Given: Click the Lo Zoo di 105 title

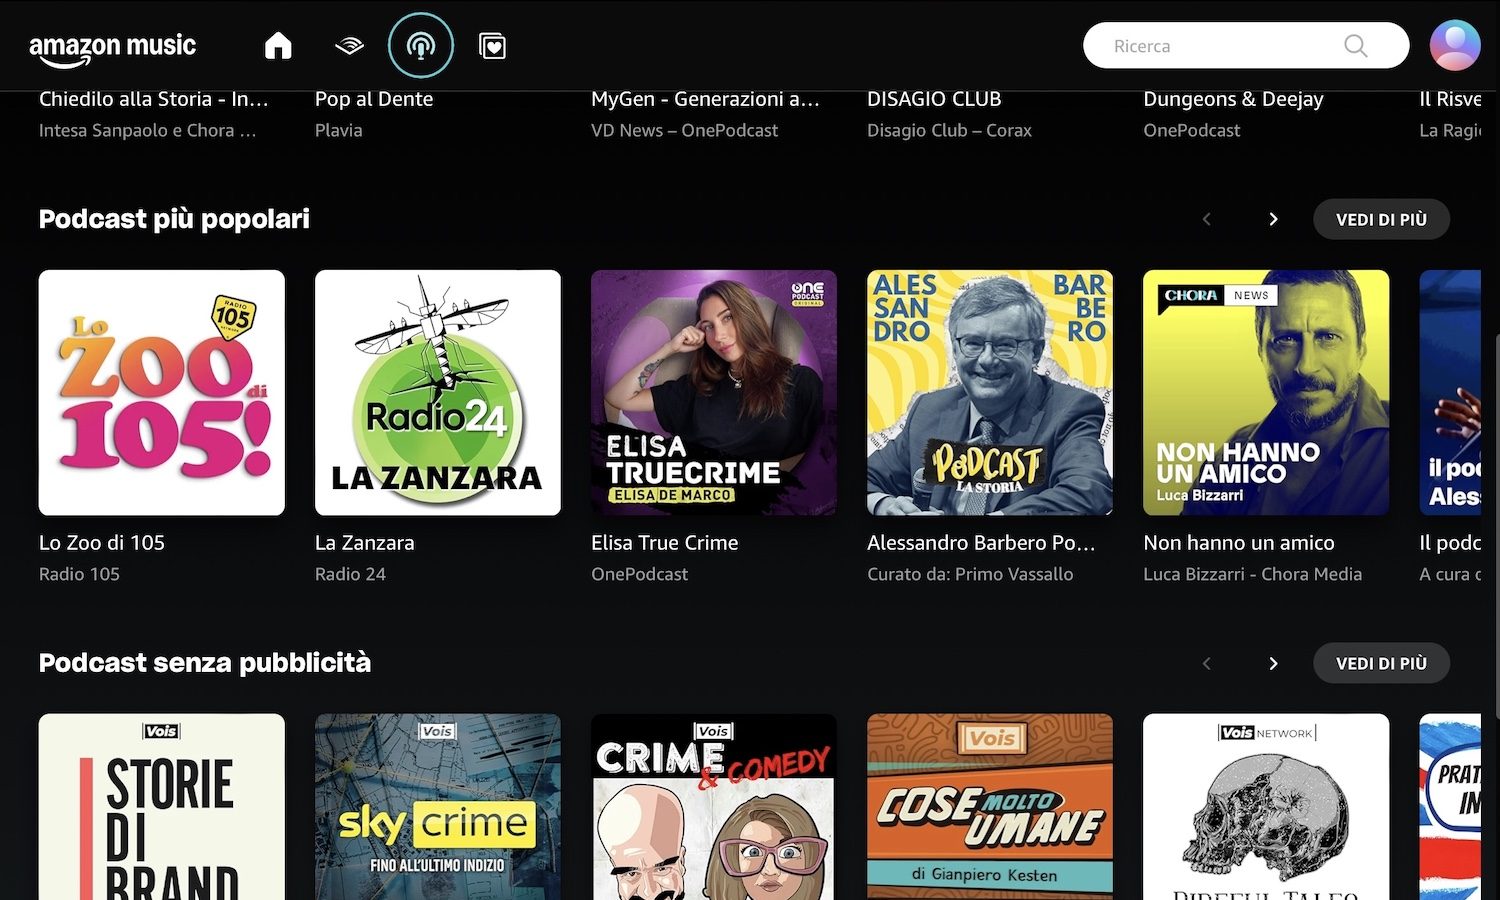Looking at the screenshot, I should [x=102, y=543].
